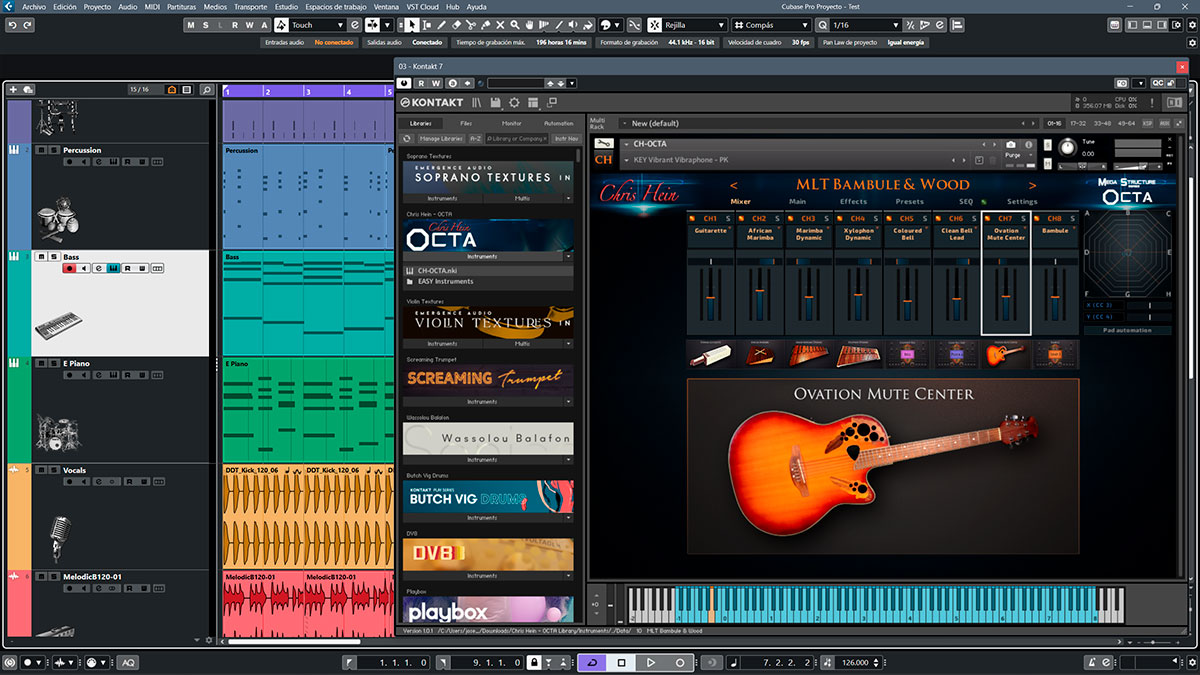Select the Ovation guitar thumbnail icon
Image resolution: width=1200 pixels, height=675 pixels.
click(1006, 354)
